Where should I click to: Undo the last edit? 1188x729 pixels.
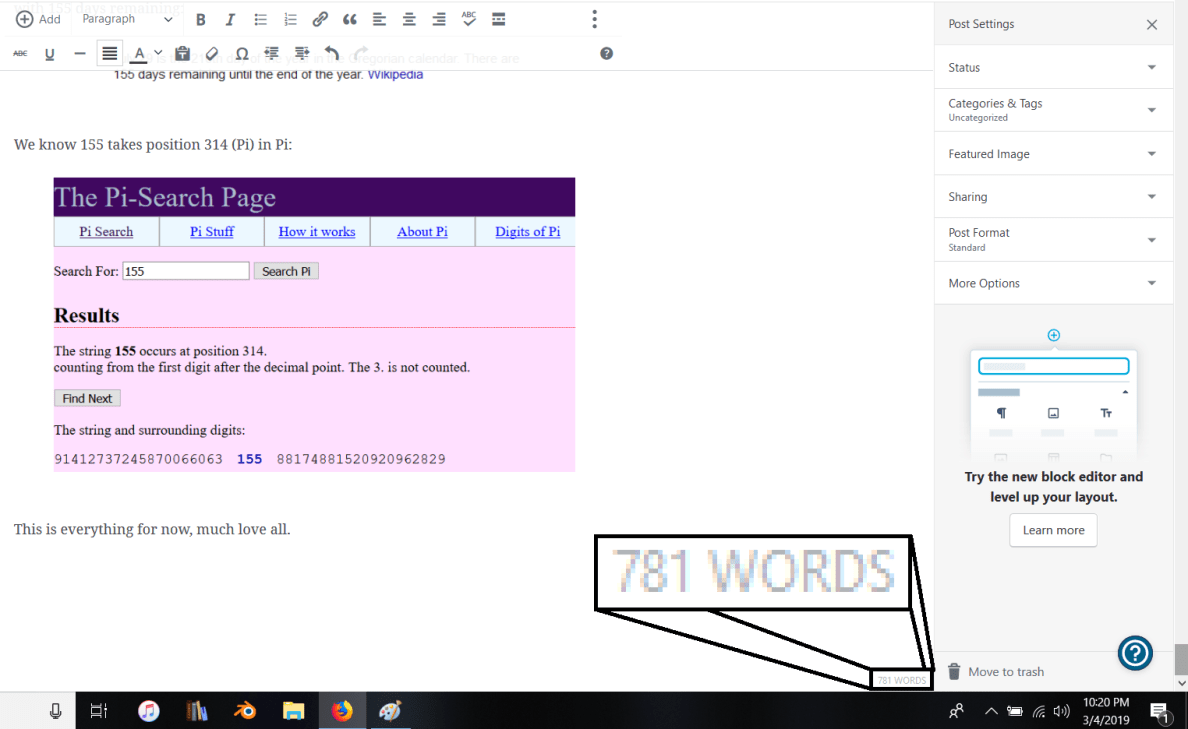point(331,53)
